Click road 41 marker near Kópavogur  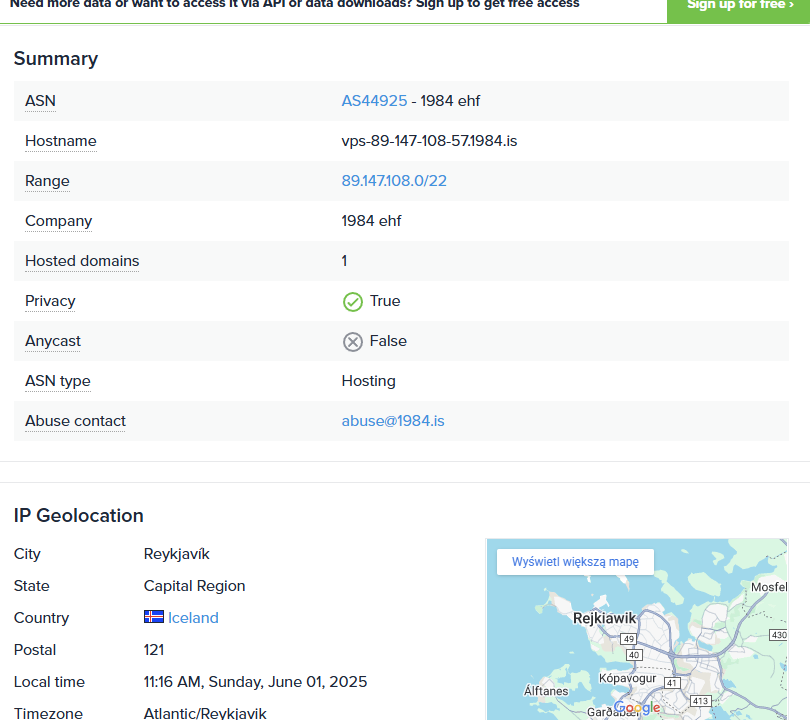point(672,684)
